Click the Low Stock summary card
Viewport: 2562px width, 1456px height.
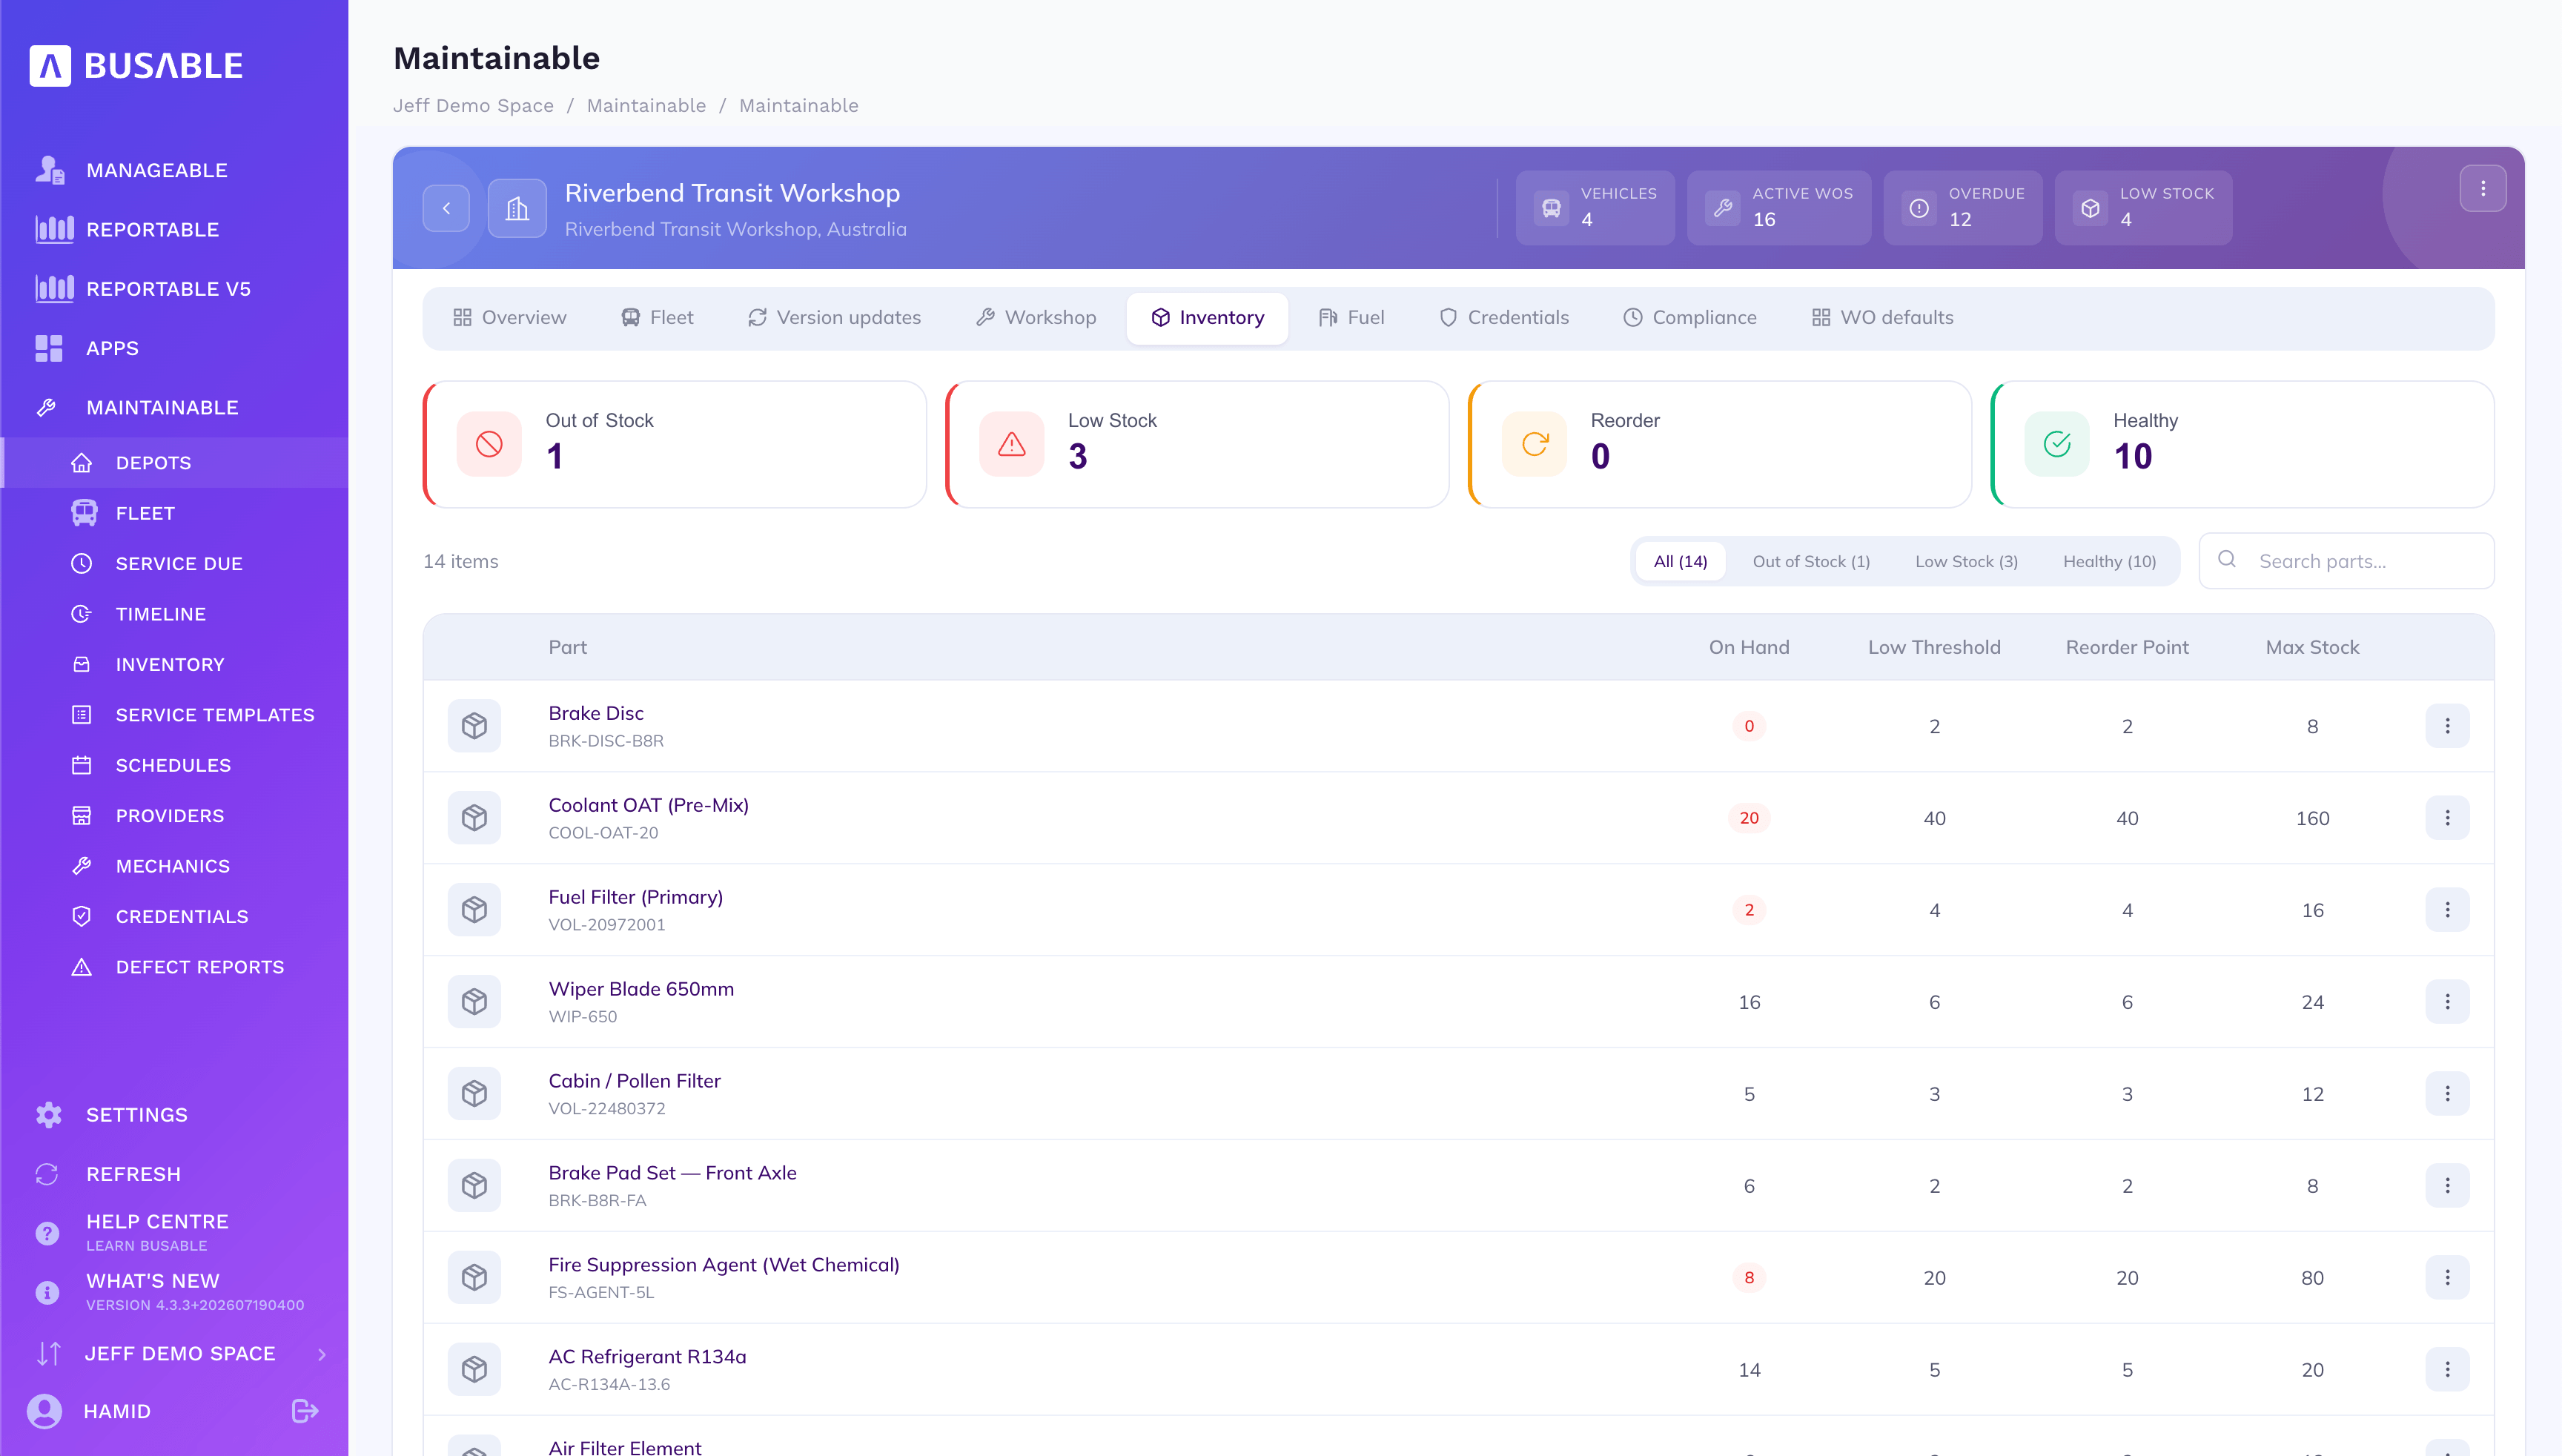pos(1197,444)
